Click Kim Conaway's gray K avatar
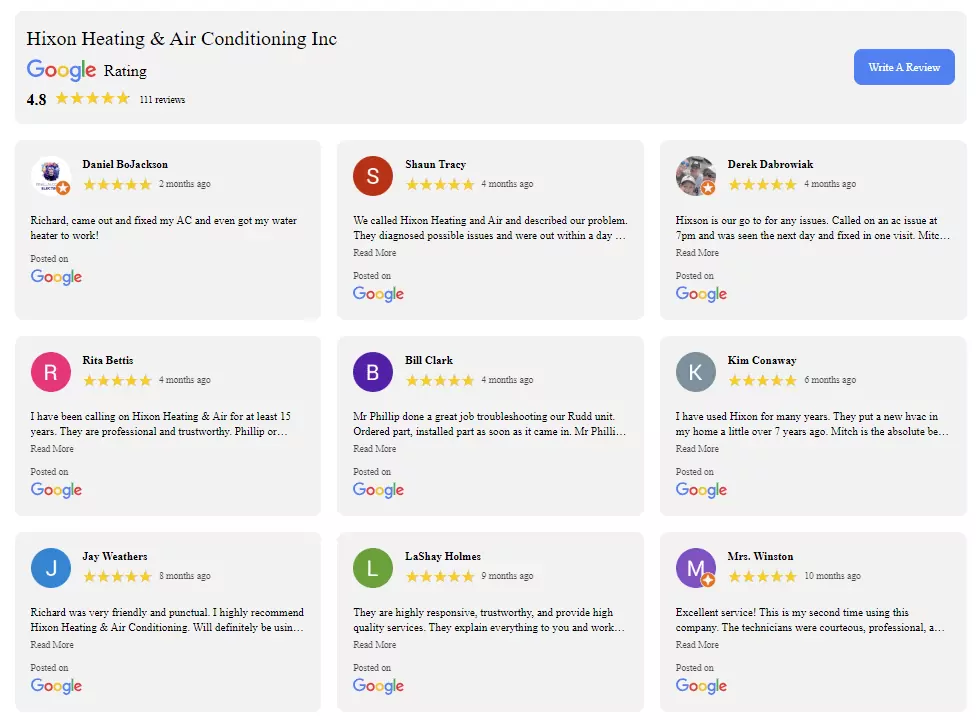980x720 pixels. [x=695, y=372]
